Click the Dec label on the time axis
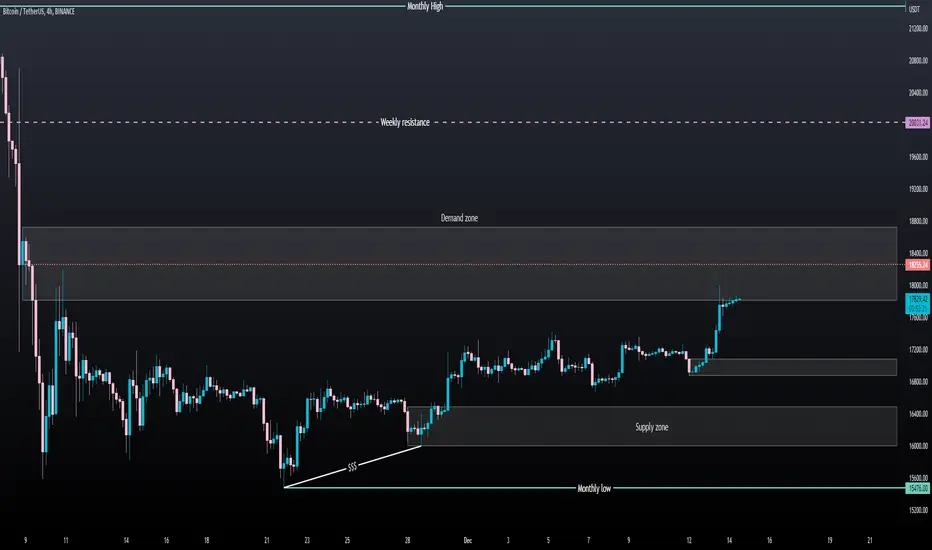Screen dimensions: 932x550 [468, 540]
